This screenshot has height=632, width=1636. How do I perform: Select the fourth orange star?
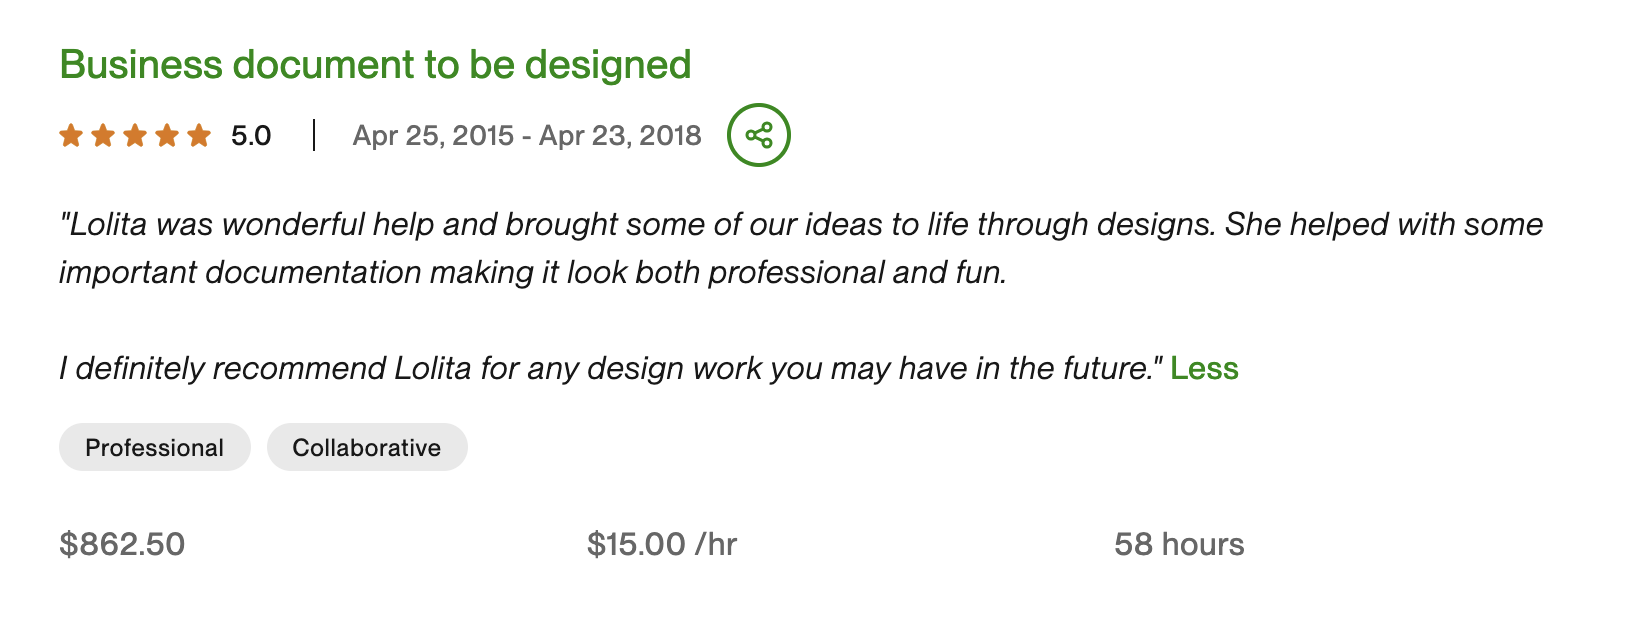point(166,134)
